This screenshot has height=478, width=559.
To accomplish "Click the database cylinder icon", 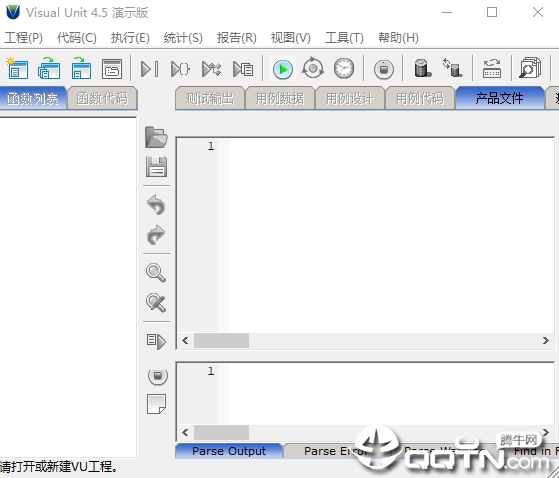I will tap(423, 68).
